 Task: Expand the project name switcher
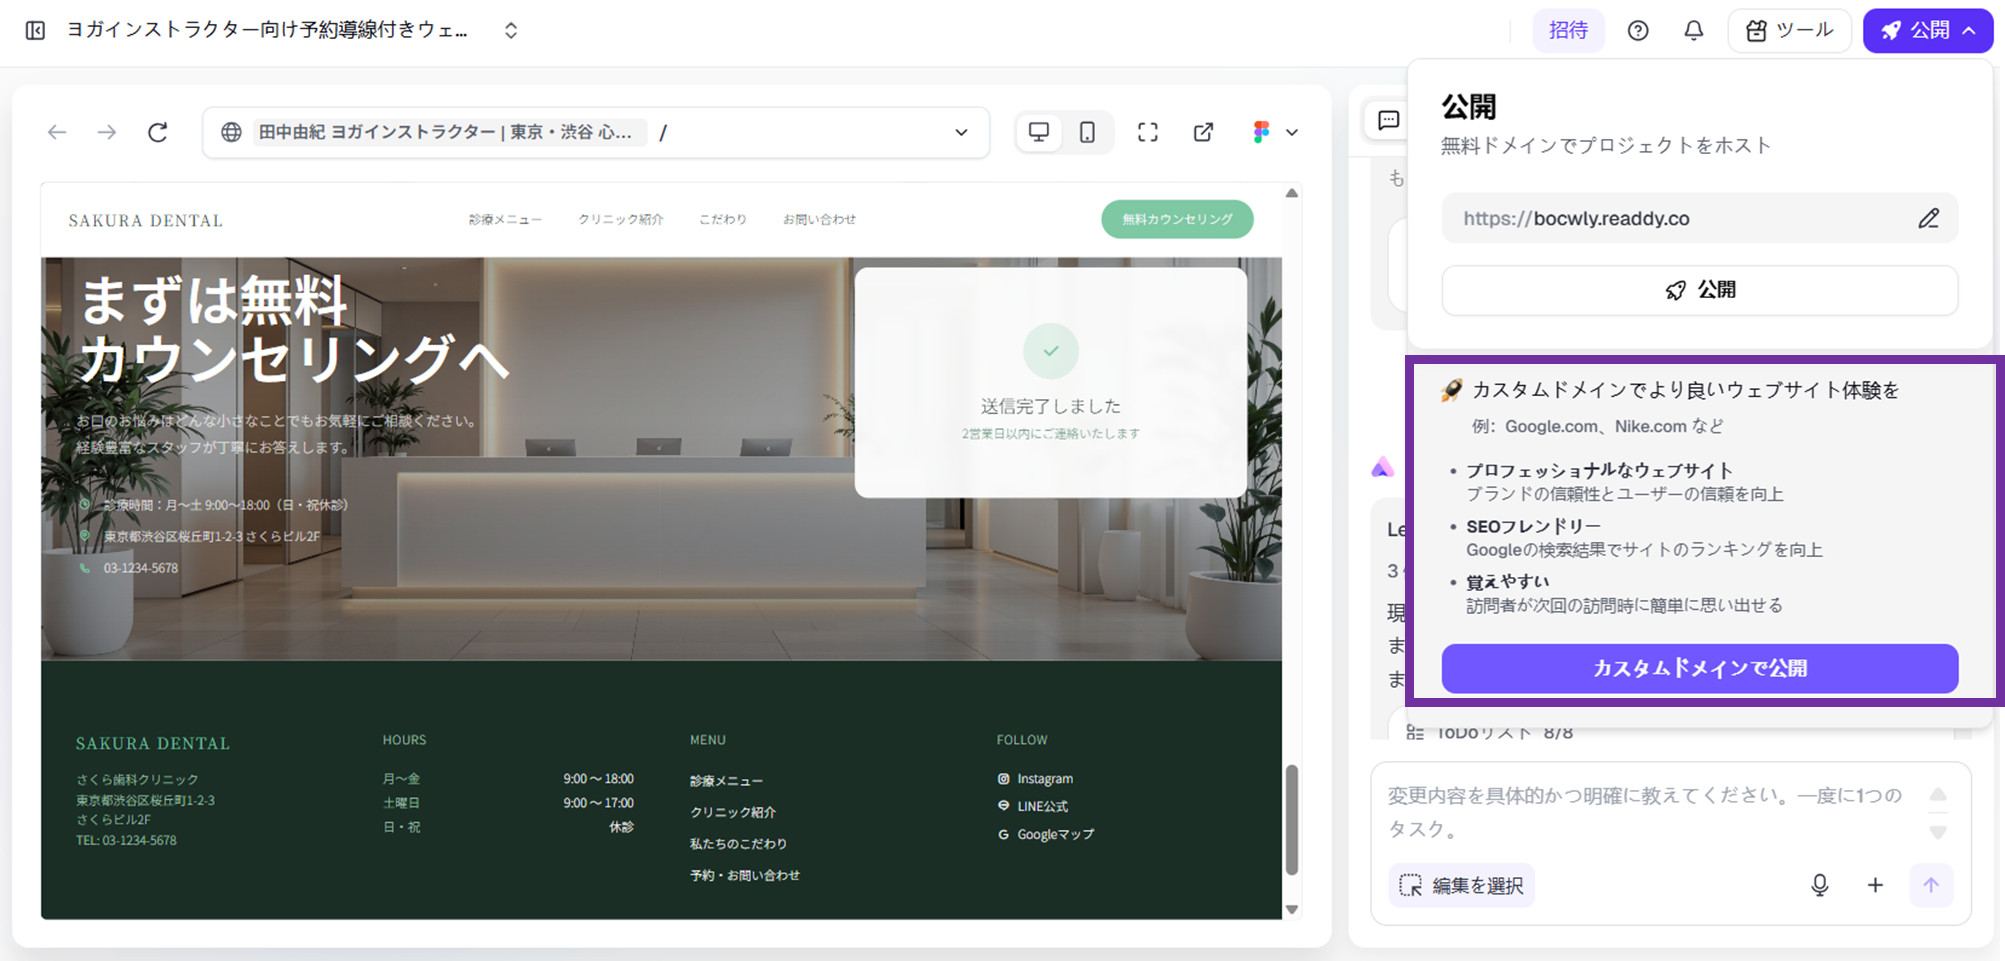point(511,30)
